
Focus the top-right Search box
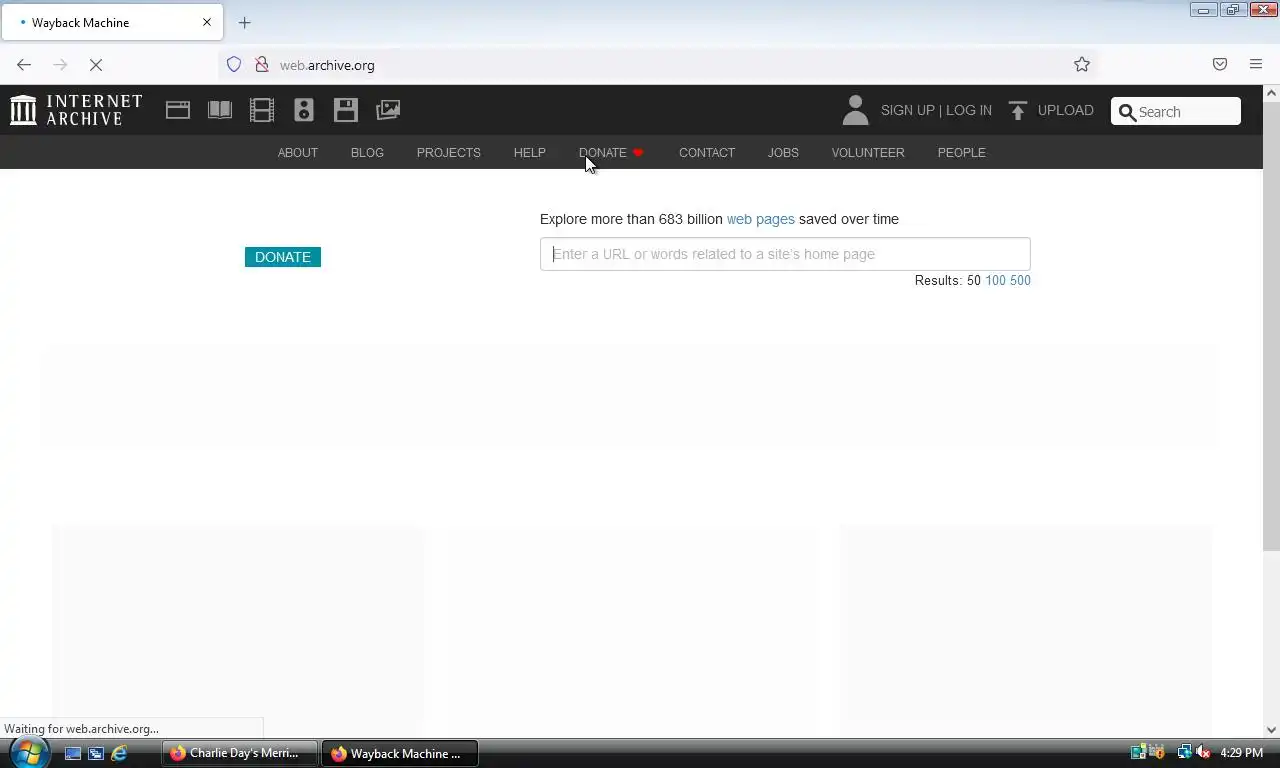[1176, 111]
